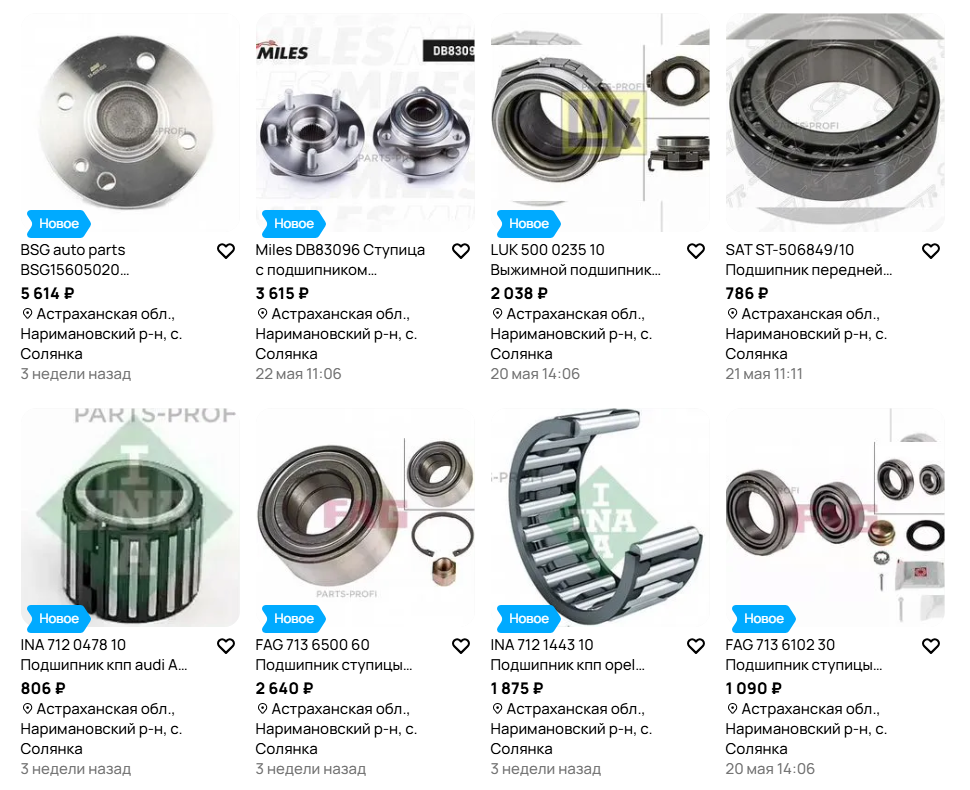This screenshot has height=790, width=970.
Task: Open SAT bearing product image
Action: coord(835,122)
